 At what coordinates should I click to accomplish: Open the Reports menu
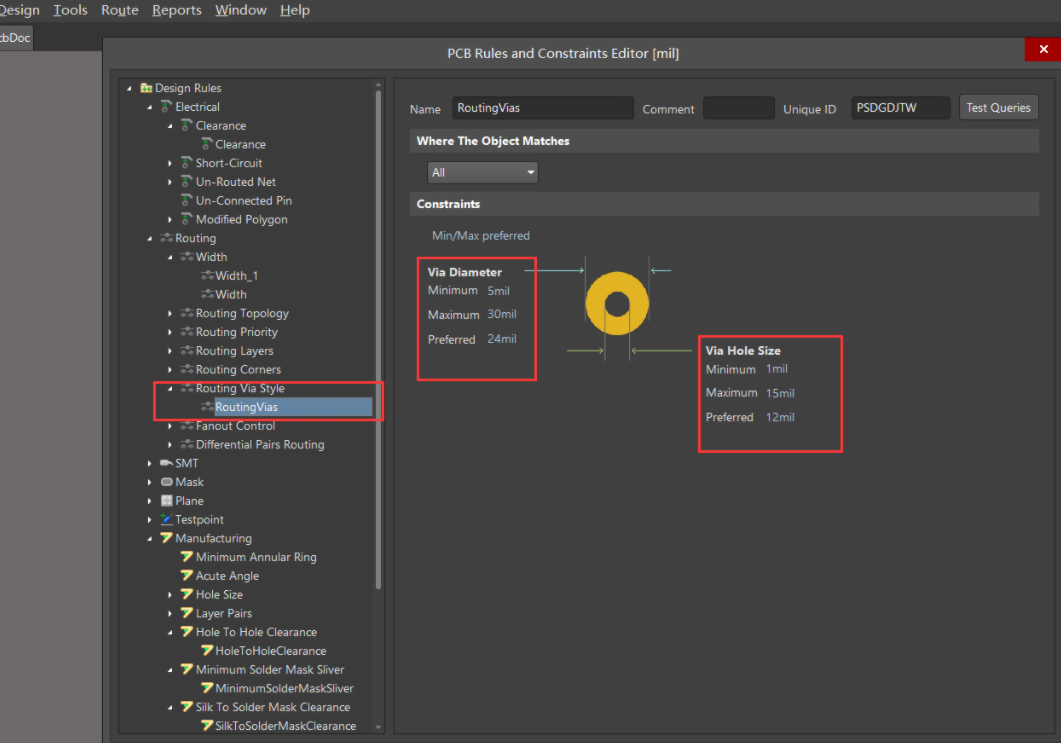tap(177, 10)
